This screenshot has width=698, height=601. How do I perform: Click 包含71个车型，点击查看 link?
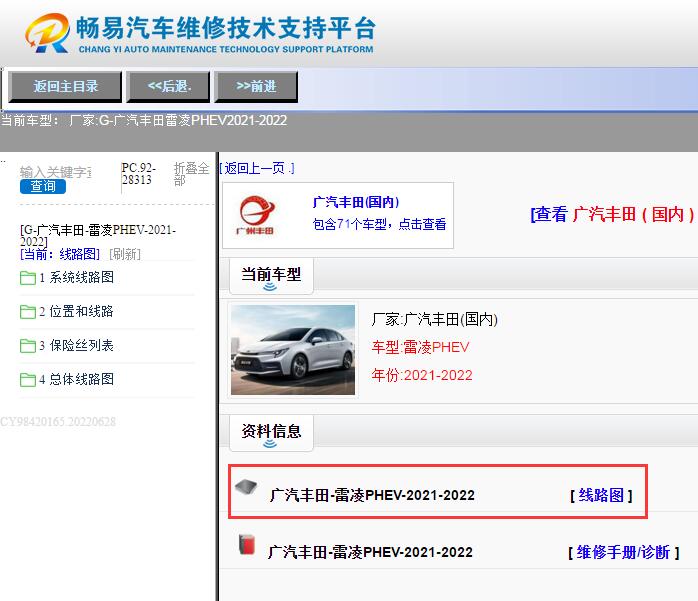pyautogui.click(x=379, y=224)
